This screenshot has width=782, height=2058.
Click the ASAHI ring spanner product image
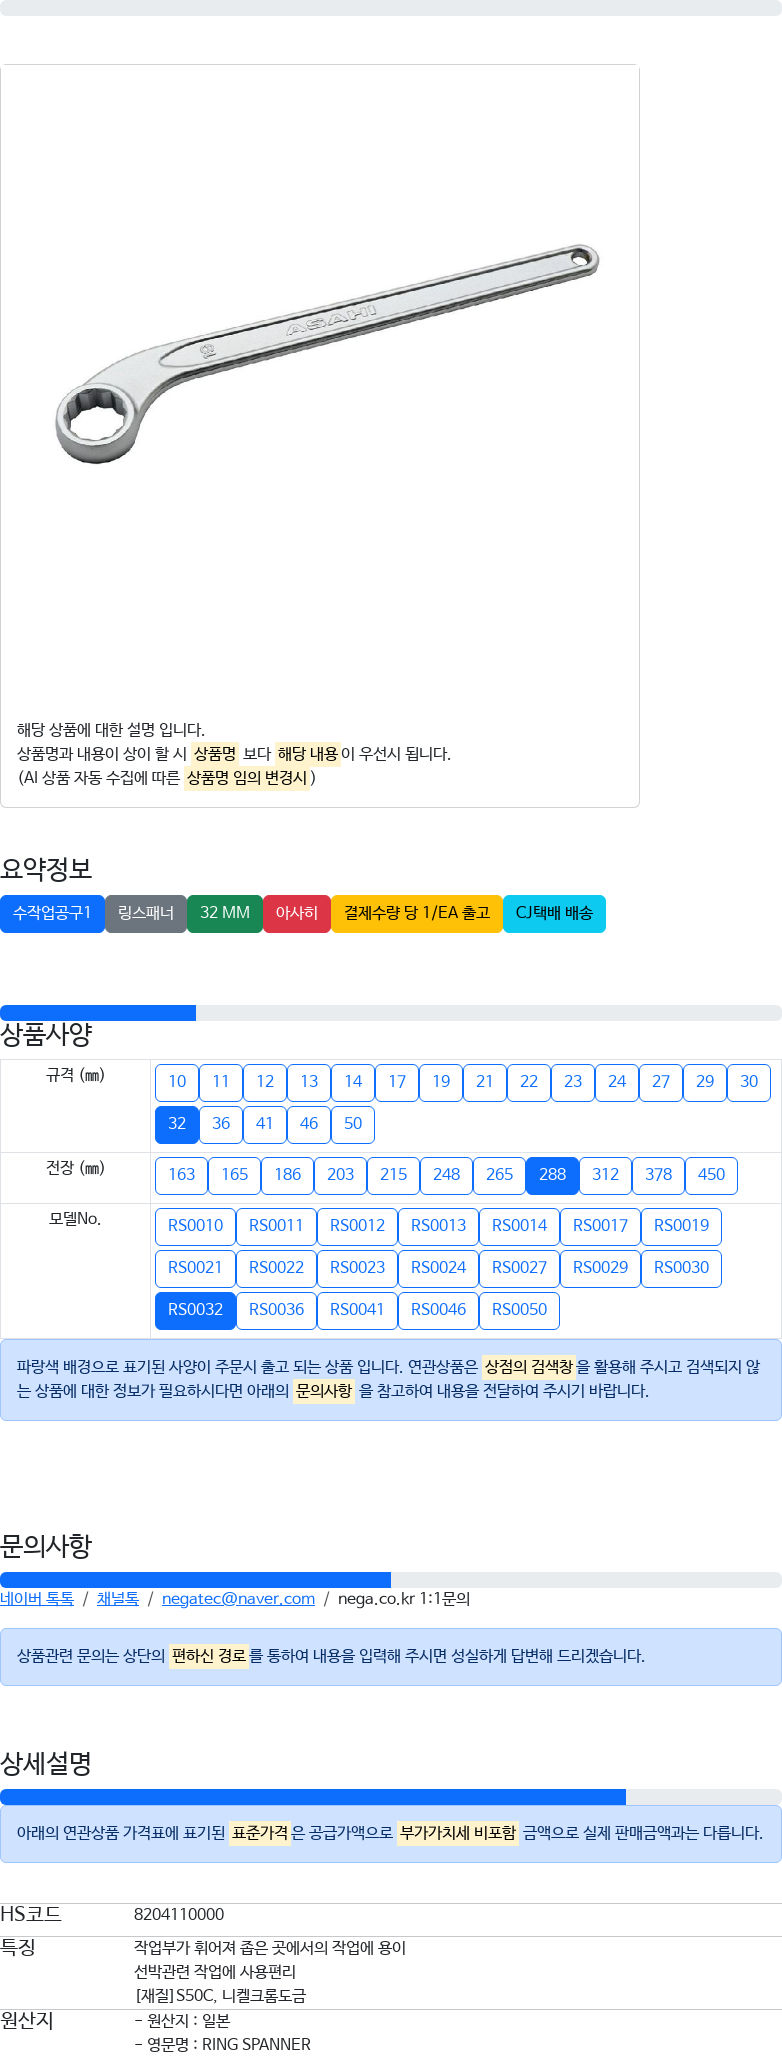(x=326, y=353)
